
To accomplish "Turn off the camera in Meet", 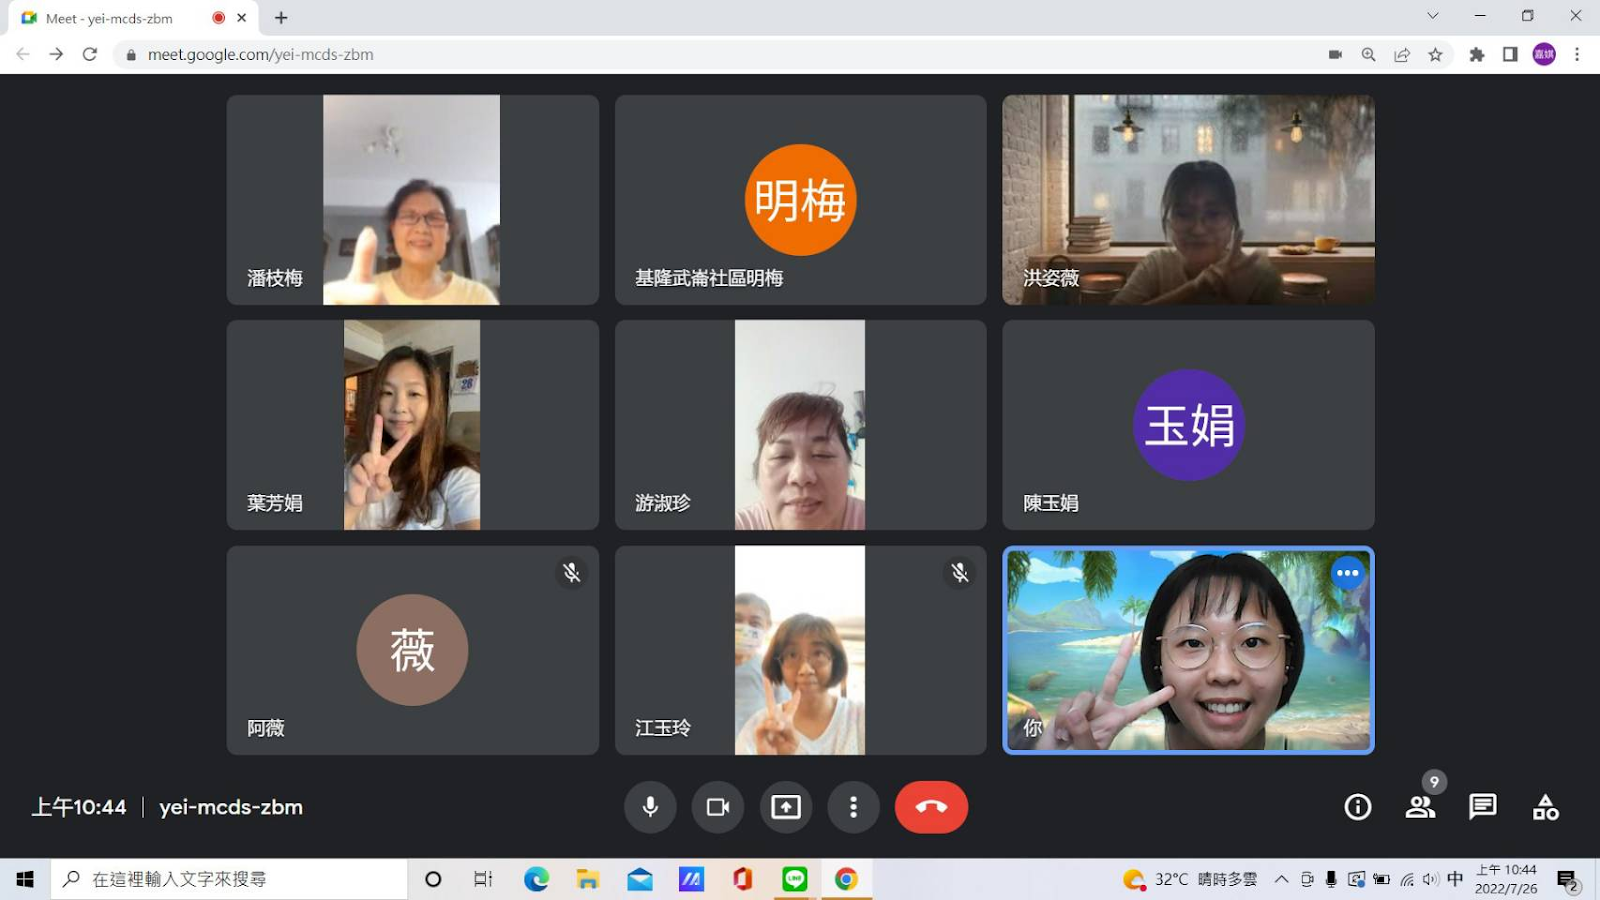I will point(718,807).
